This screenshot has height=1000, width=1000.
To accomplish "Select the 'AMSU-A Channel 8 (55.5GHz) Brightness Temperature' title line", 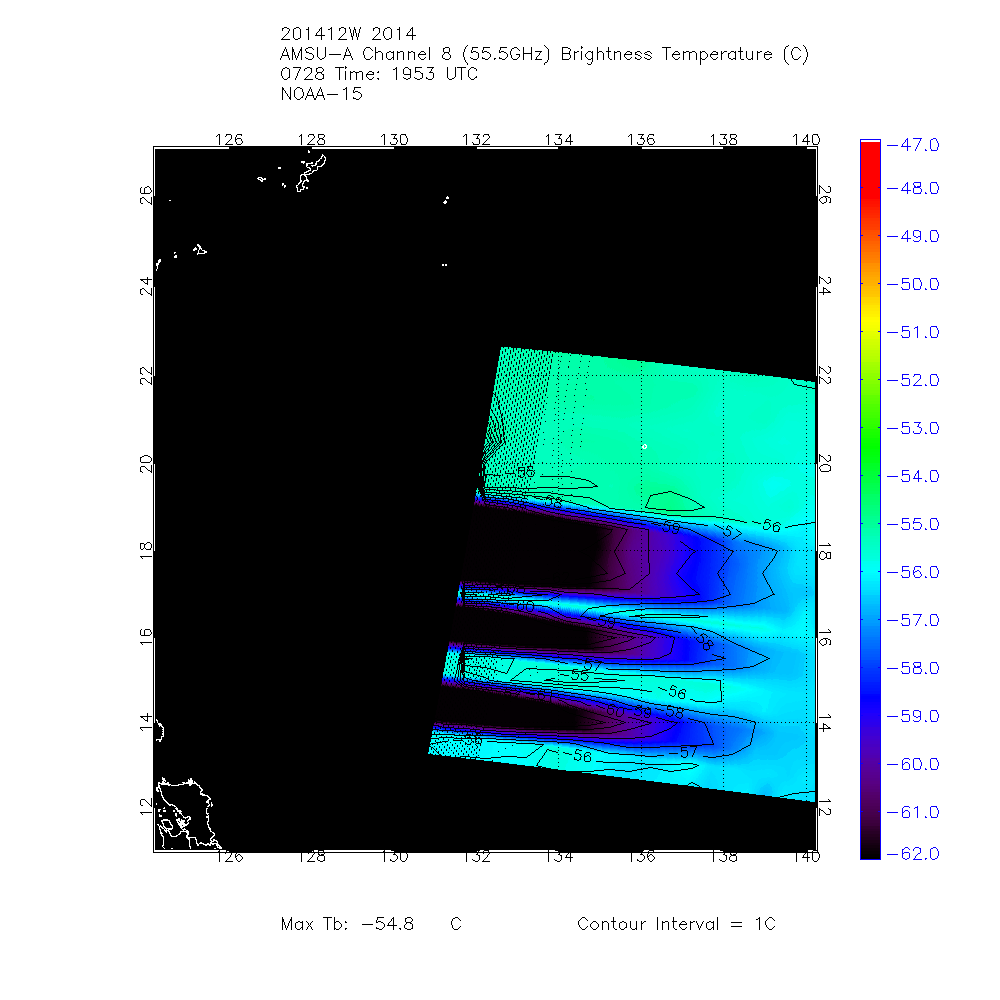I will coord(544,54).
